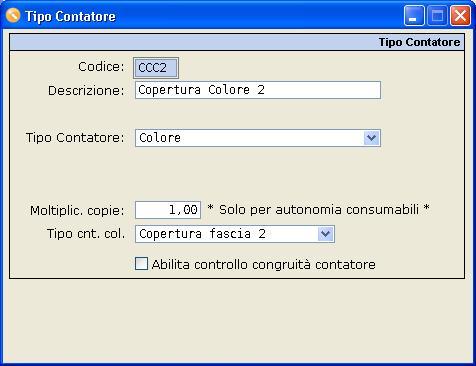Expand the Tipo cnt. col. dropdown arrow
The image size is (476, 366).
click(325, 234)
